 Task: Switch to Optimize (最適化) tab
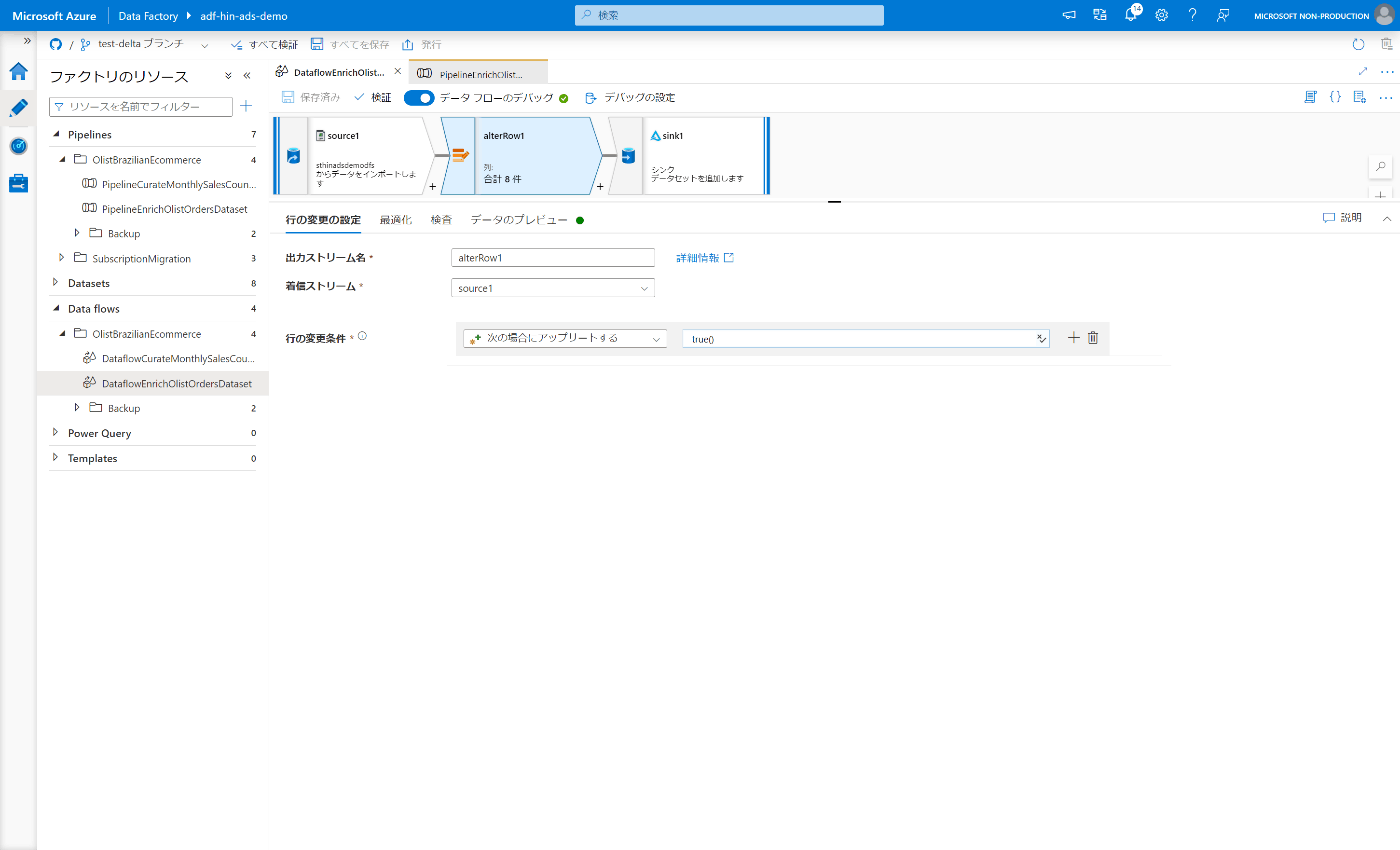coord(396,219)
